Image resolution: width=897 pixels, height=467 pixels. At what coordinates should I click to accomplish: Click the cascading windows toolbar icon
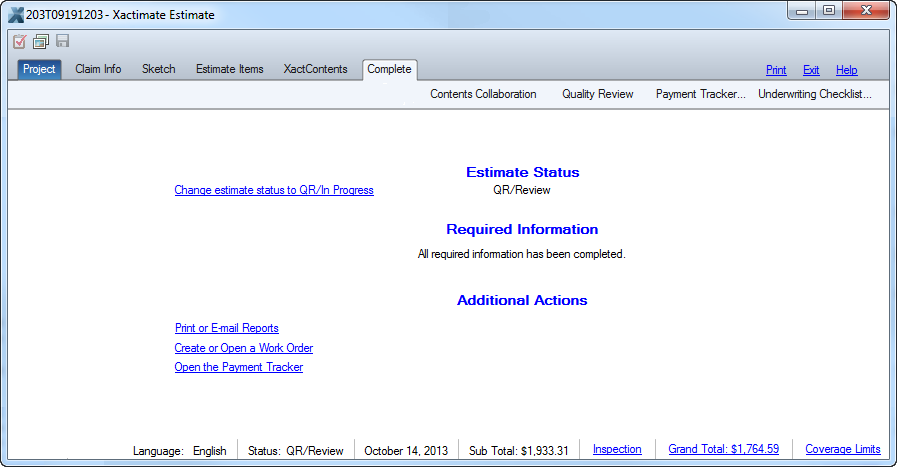tap(41, 41)
